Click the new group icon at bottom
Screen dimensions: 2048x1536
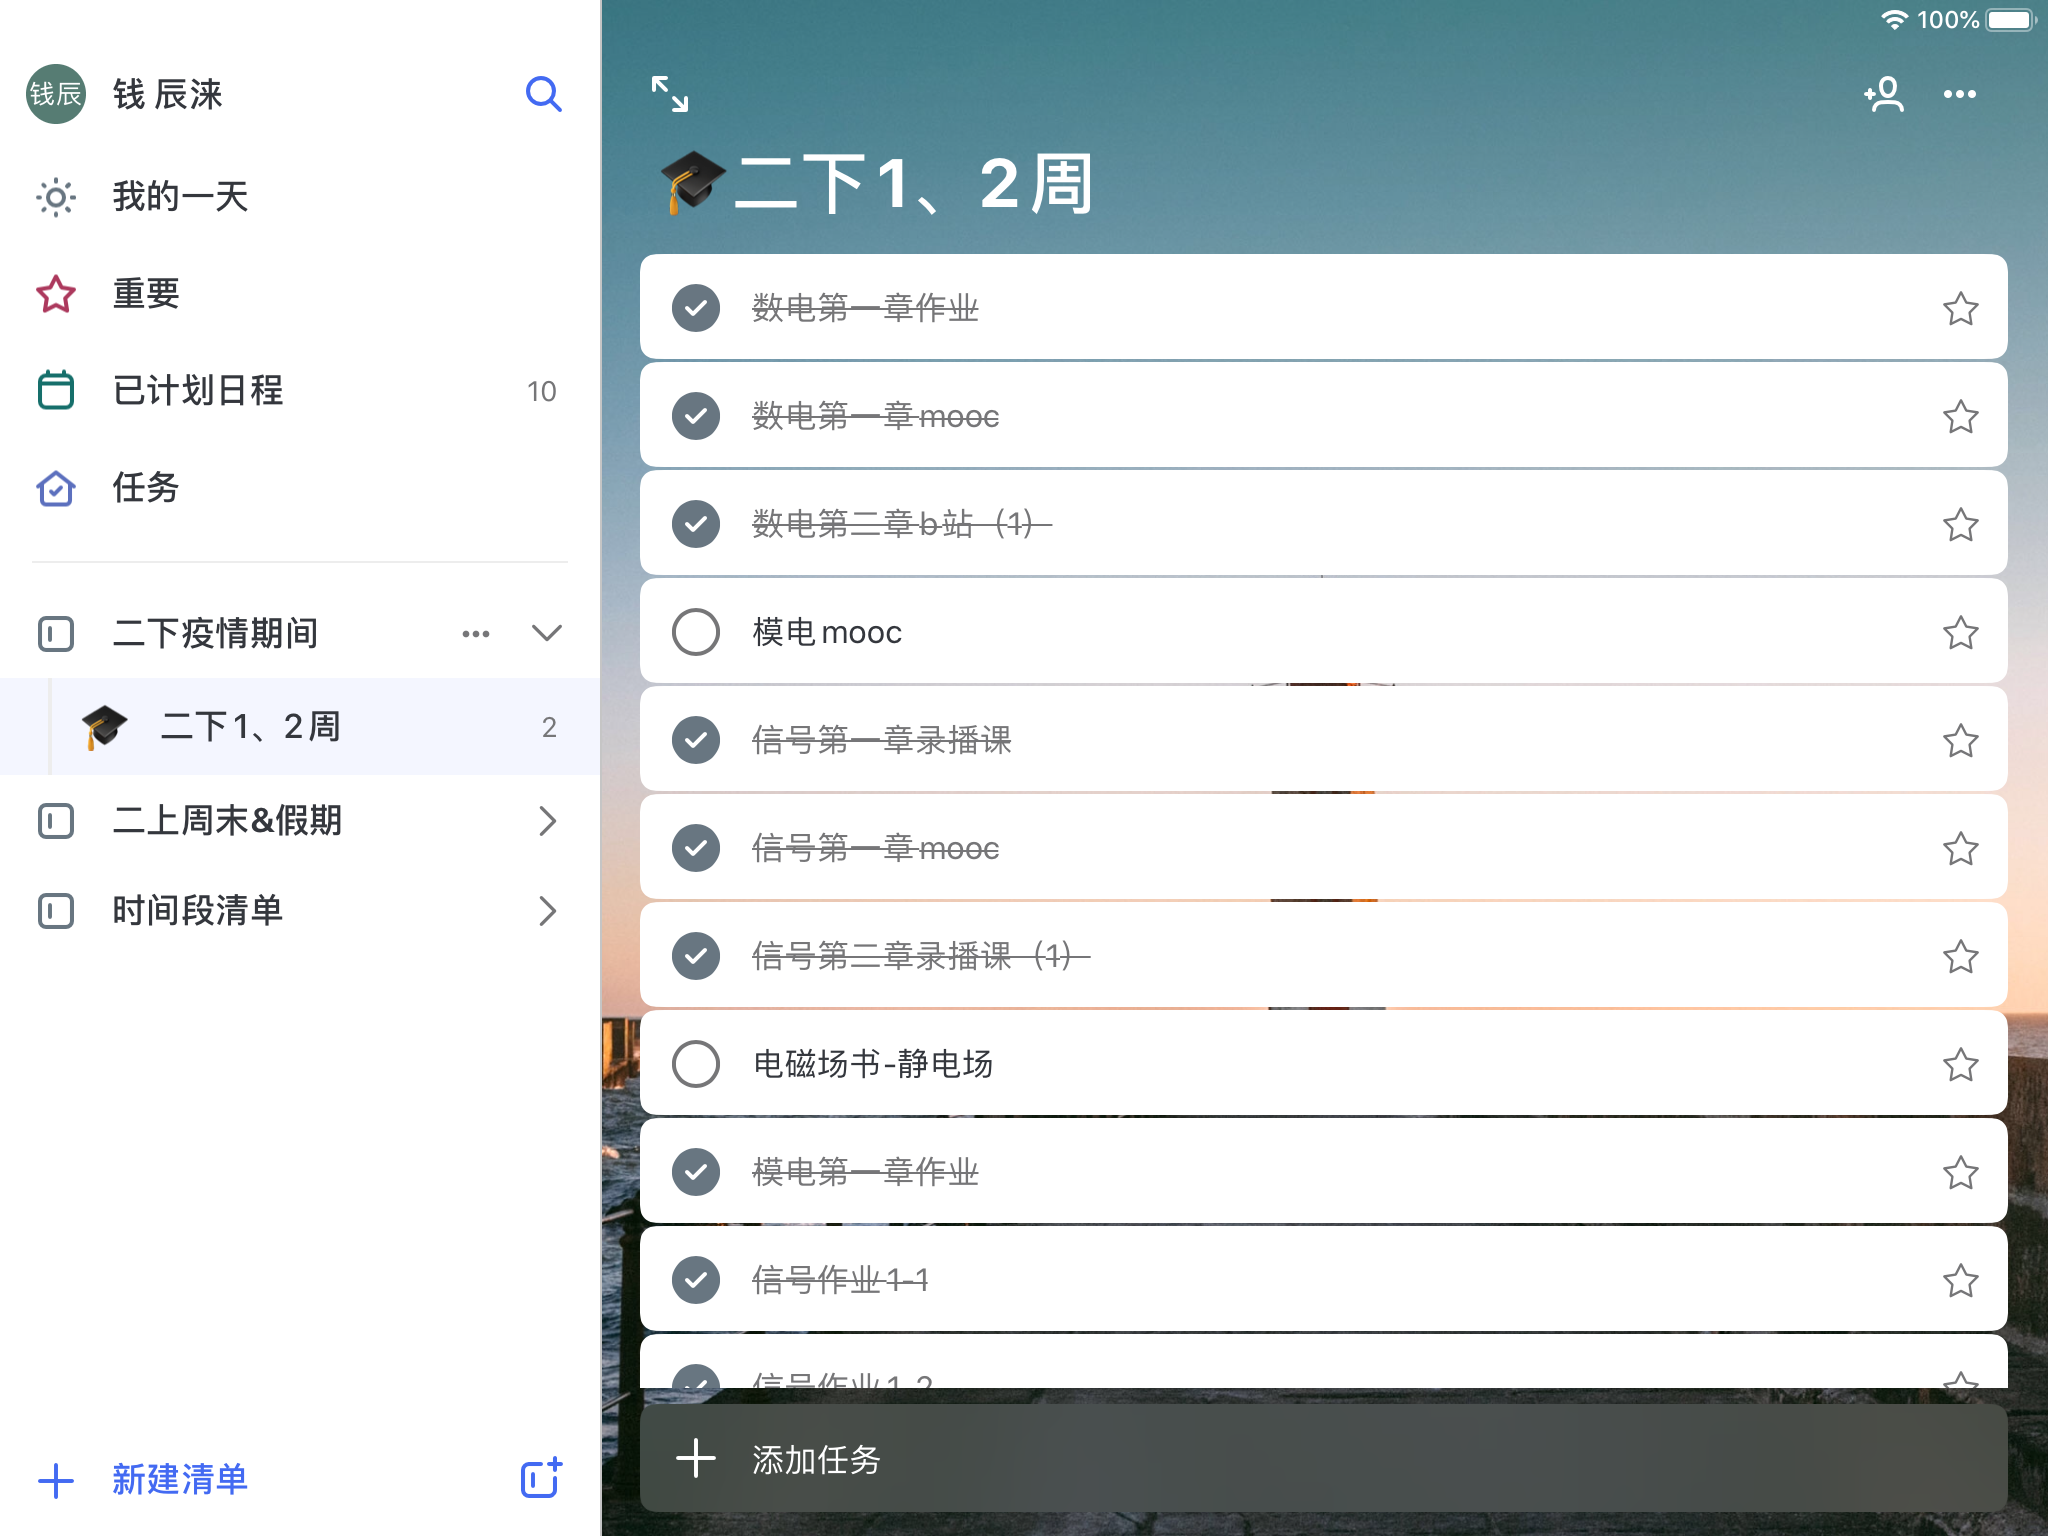tap(541, 1478)
